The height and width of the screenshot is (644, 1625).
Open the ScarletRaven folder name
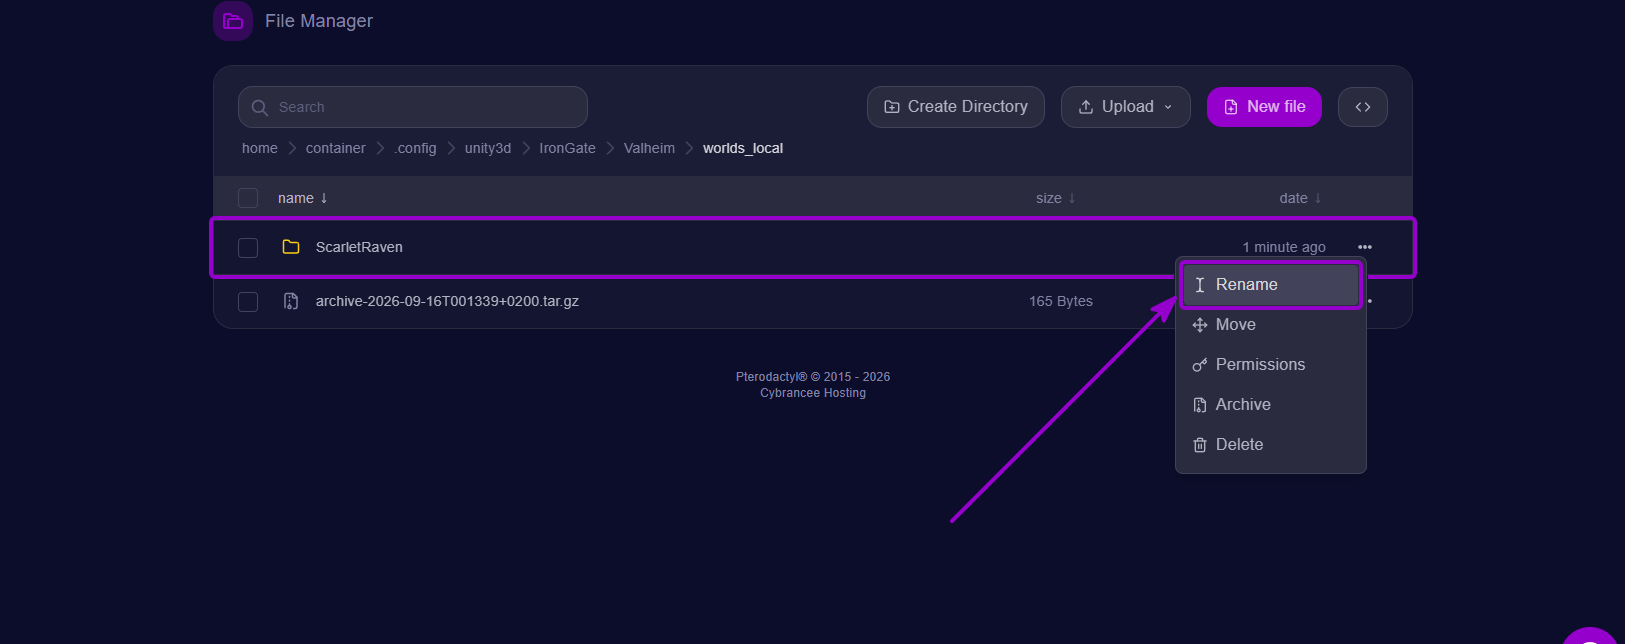(x=359, y=247)
